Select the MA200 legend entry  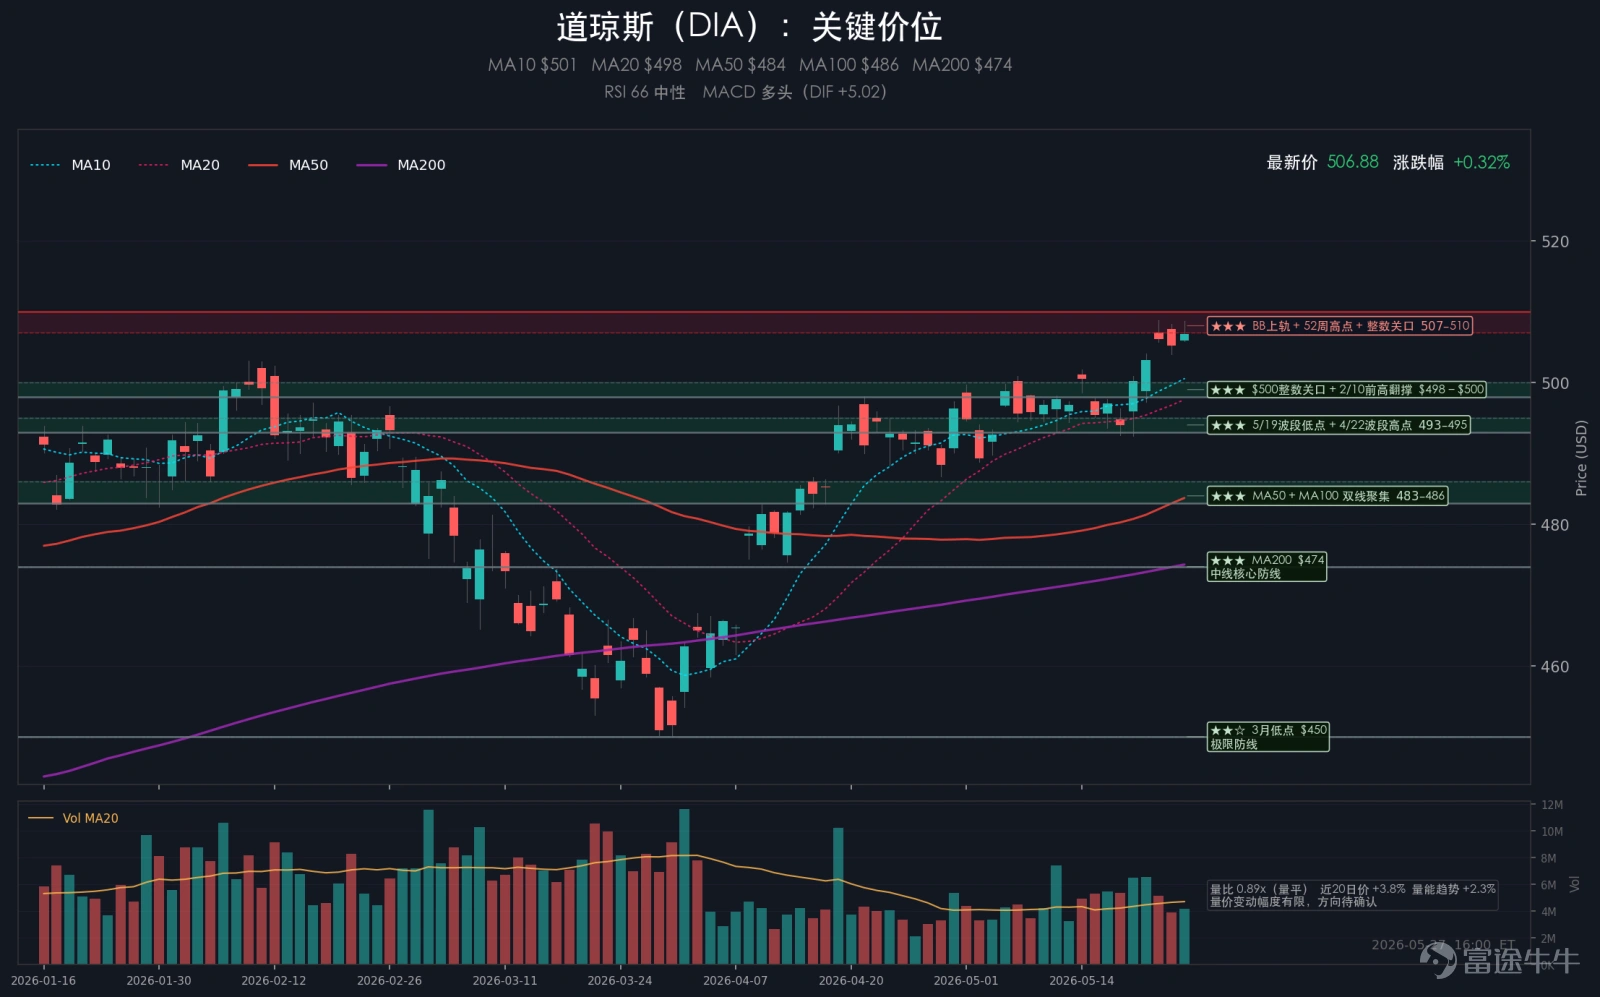(x=401, y=165)
